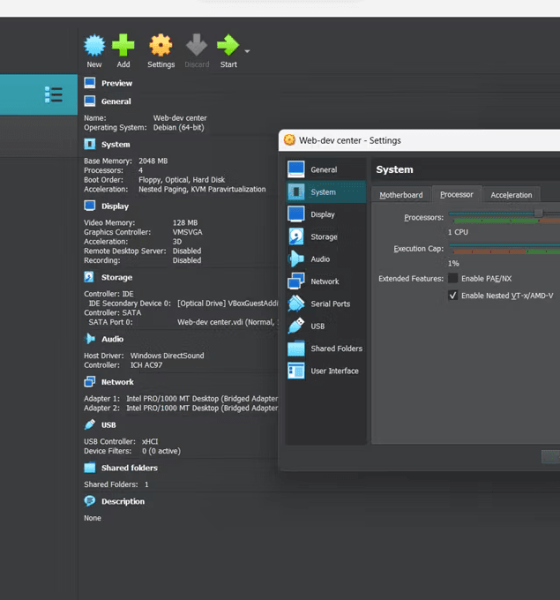
Task: Start the VM with green arrow icon
Action: tap(228, 45)
